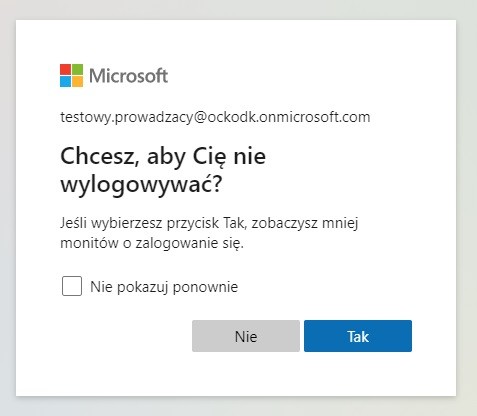Click the red square of the Microsoft logo
This screenshot has height=416, width=477.
point(65,70)
